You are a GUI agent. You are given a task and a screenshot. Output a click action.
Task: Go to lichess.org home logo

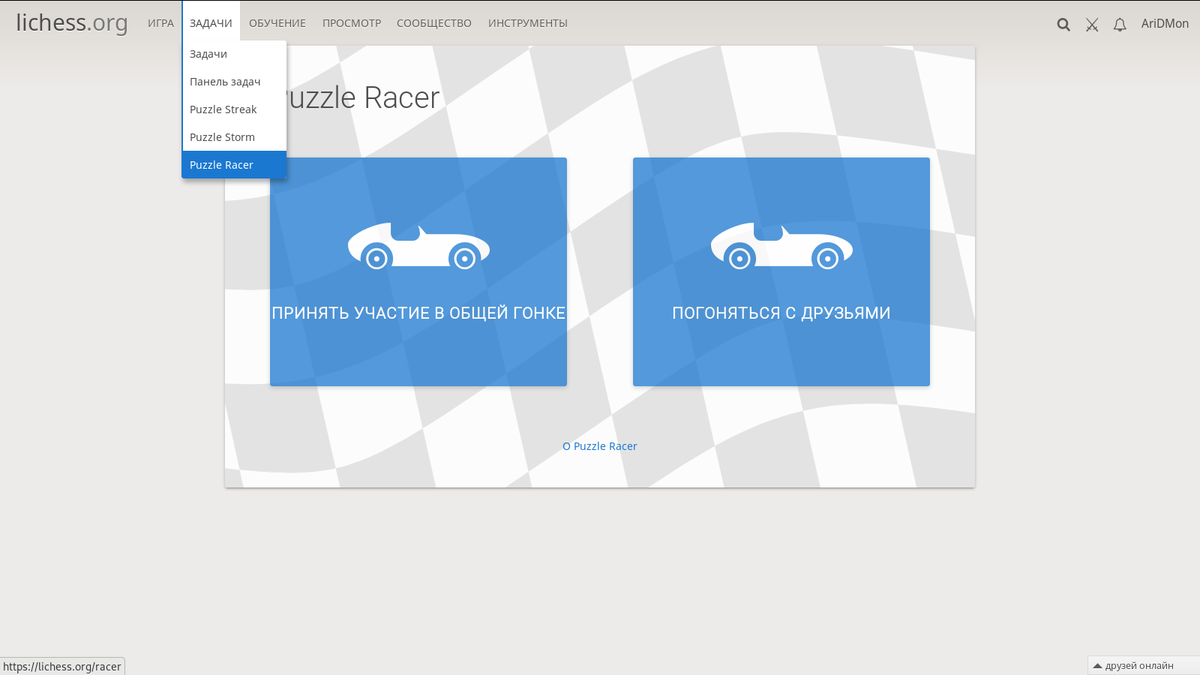(72, 22)
